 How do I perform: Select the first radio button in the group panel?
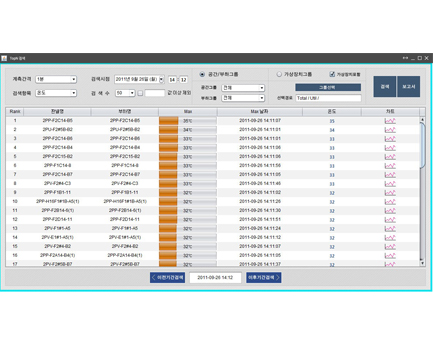click(202, 74)
